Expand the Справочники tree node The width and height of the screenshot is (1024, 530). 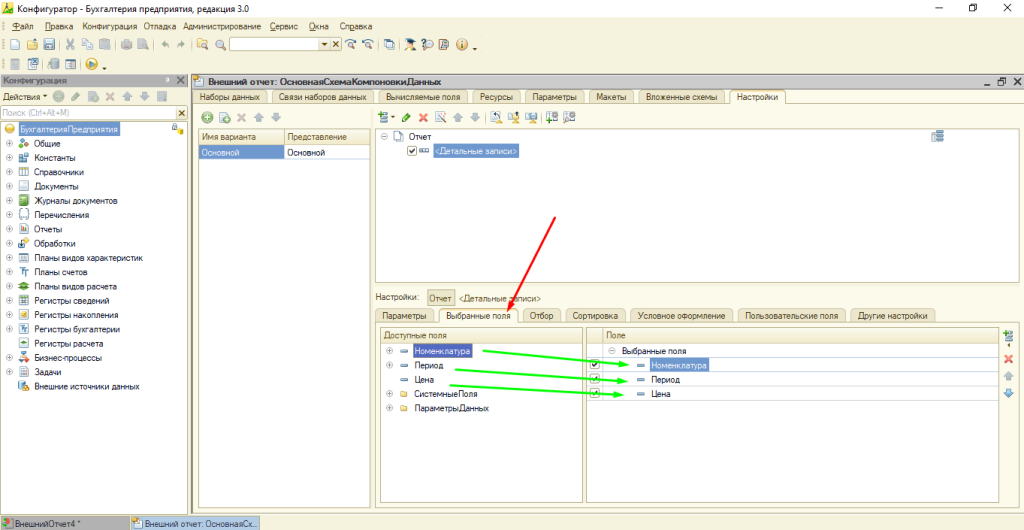click(x=9, y=172)
